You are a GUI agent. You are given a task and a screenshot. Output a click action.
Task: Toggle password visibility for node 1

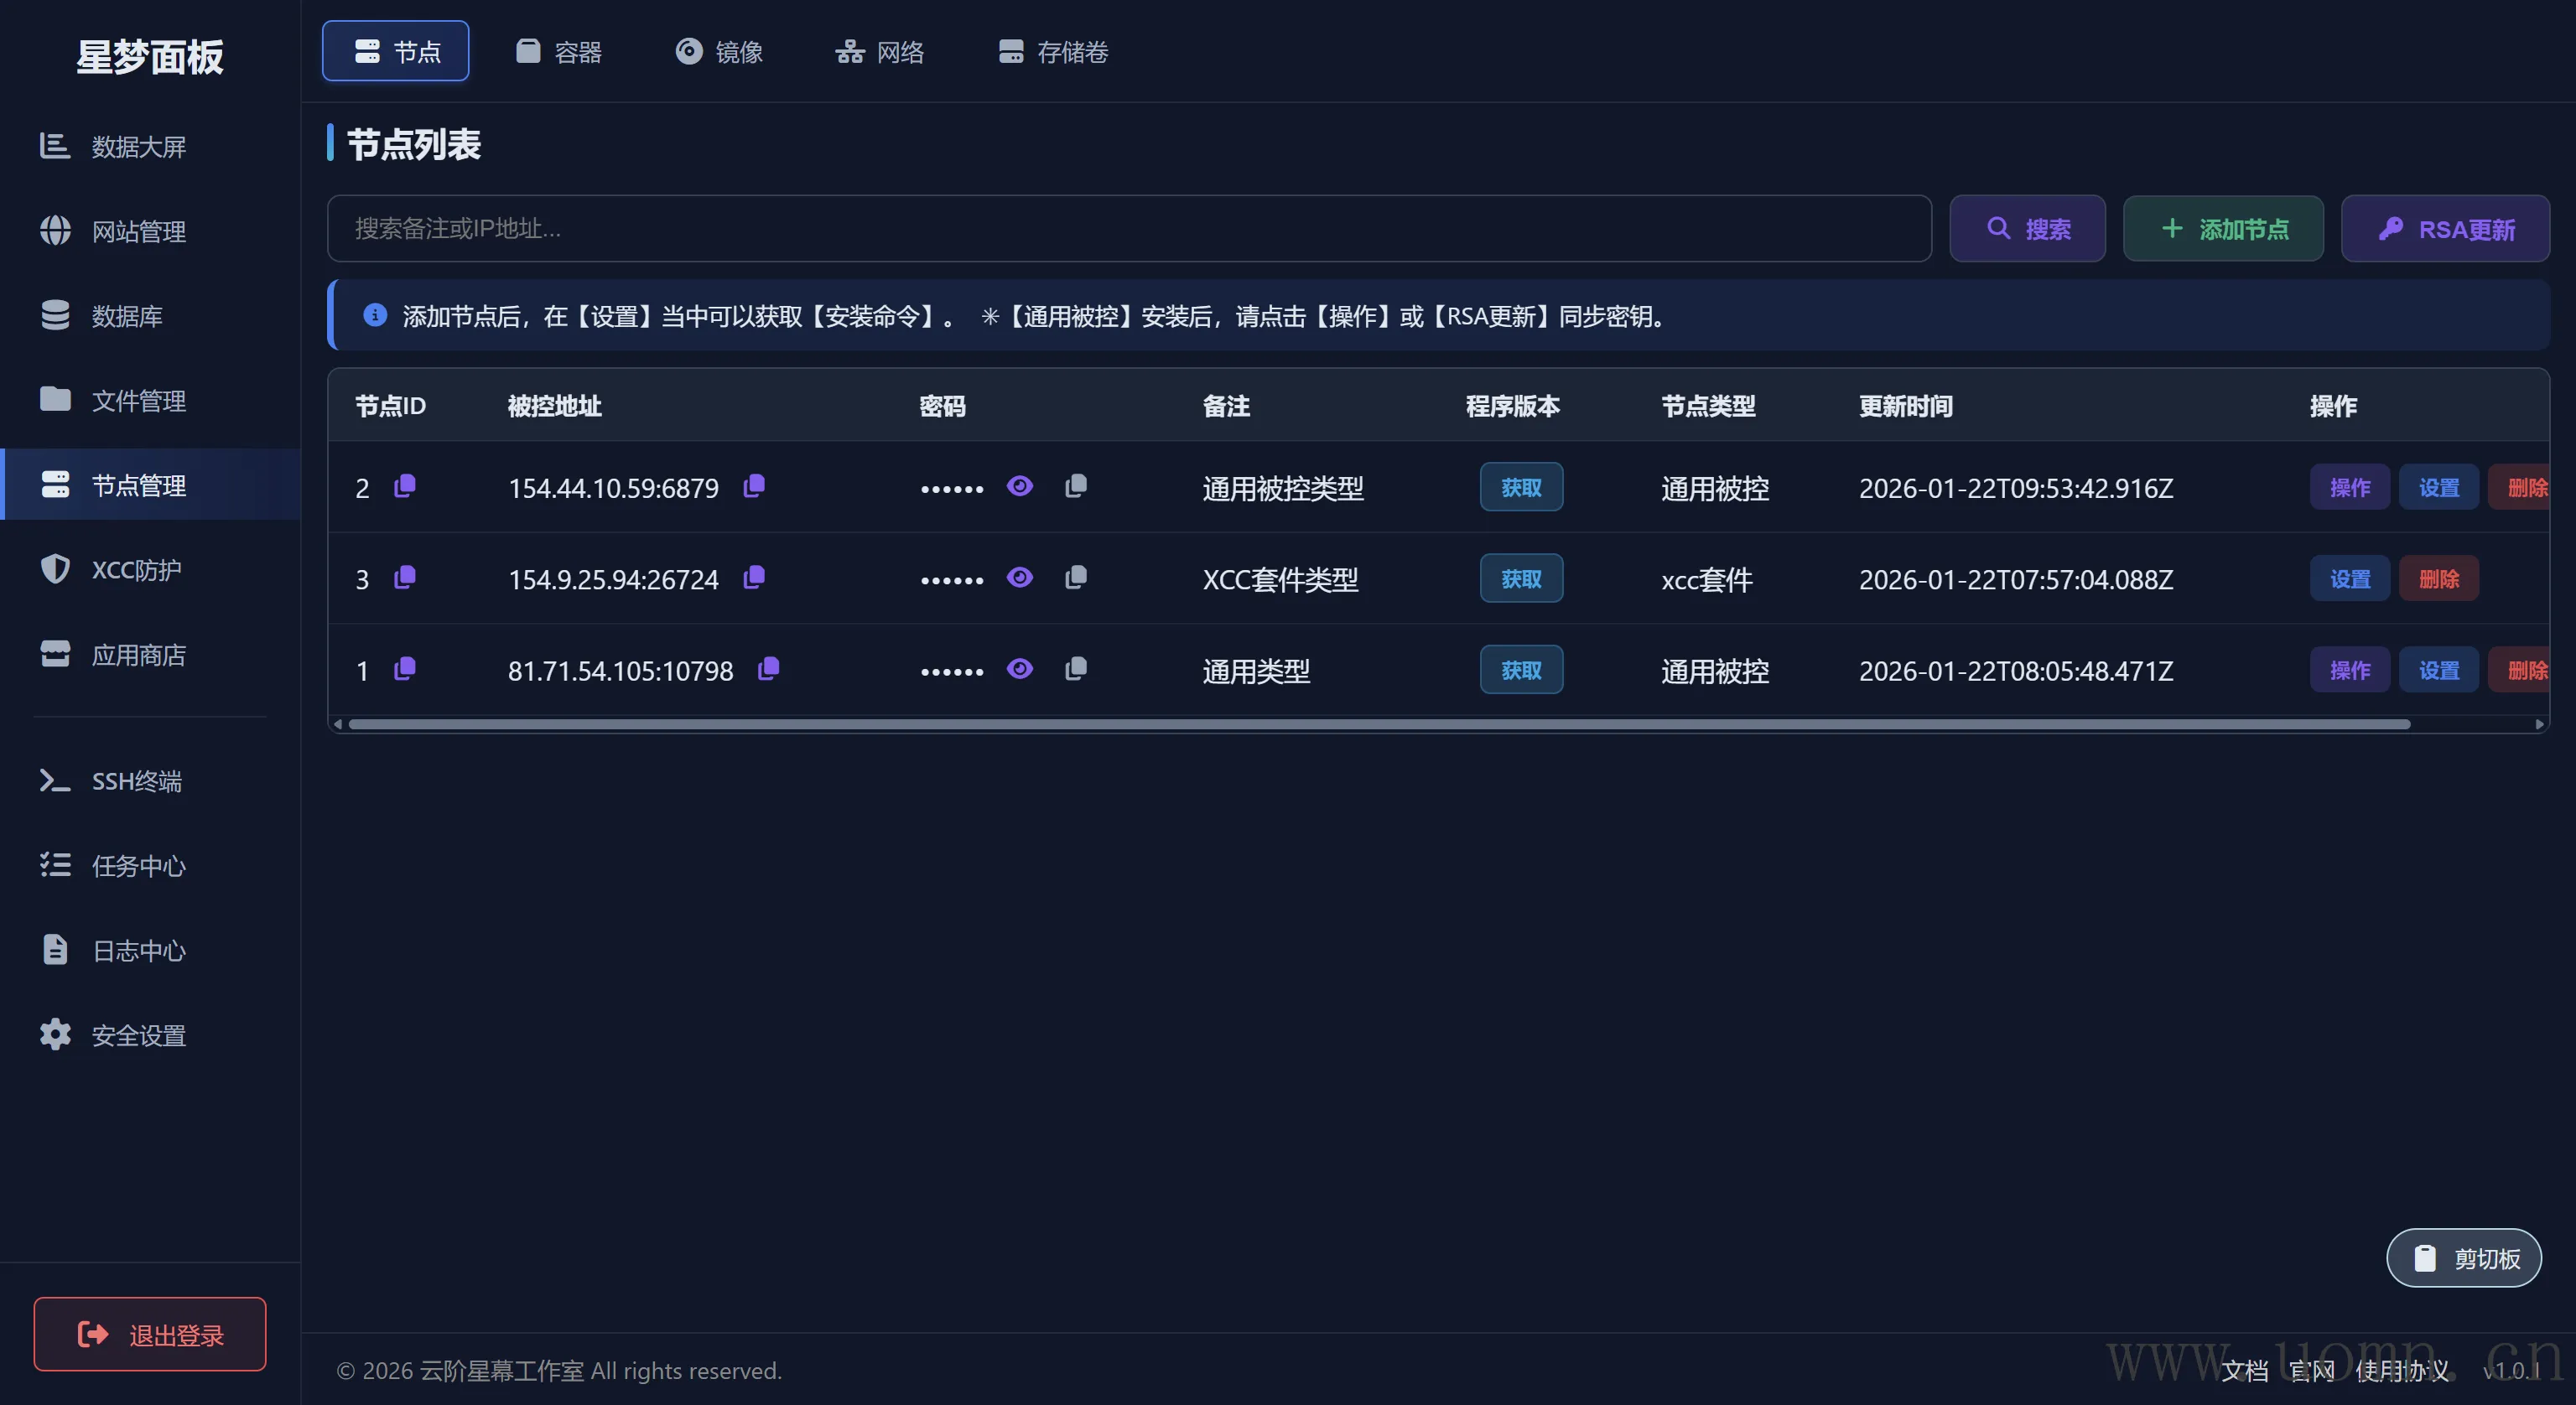(1019, 669)
